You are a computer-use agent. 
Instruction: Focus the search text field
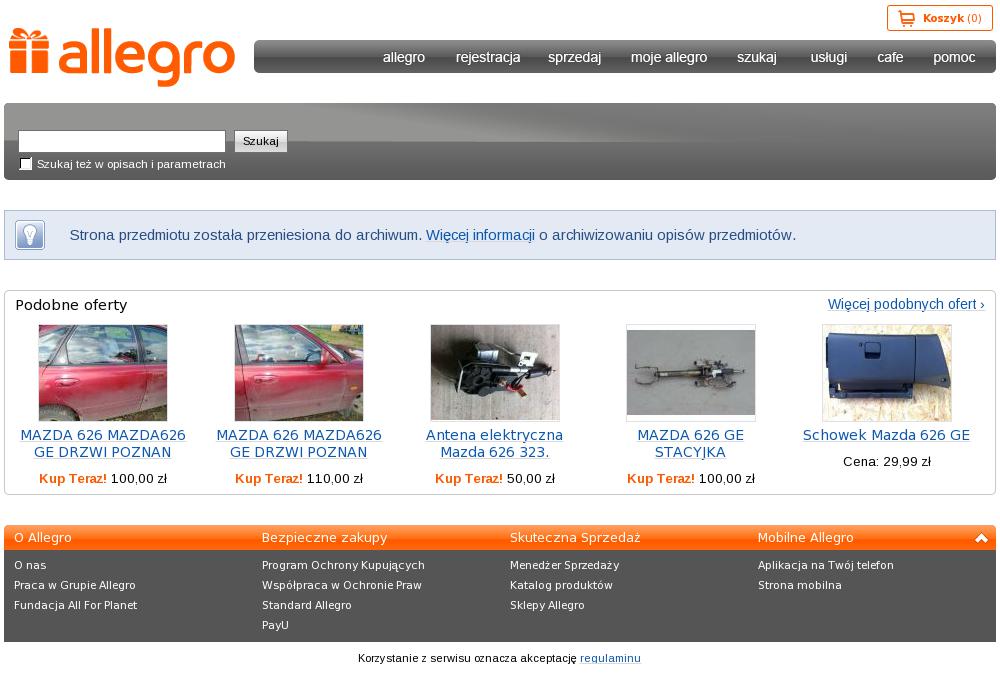coord(122,141)
